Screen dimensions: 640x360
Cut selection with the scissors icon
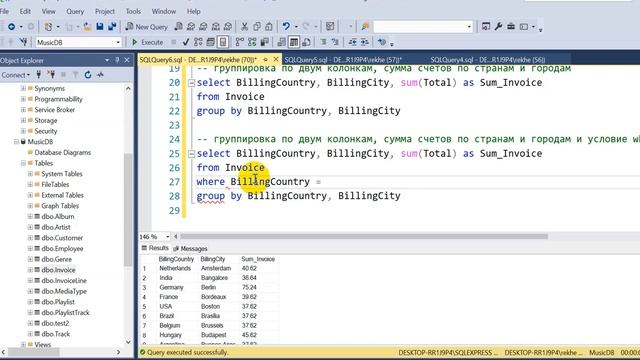click(244, 27)
